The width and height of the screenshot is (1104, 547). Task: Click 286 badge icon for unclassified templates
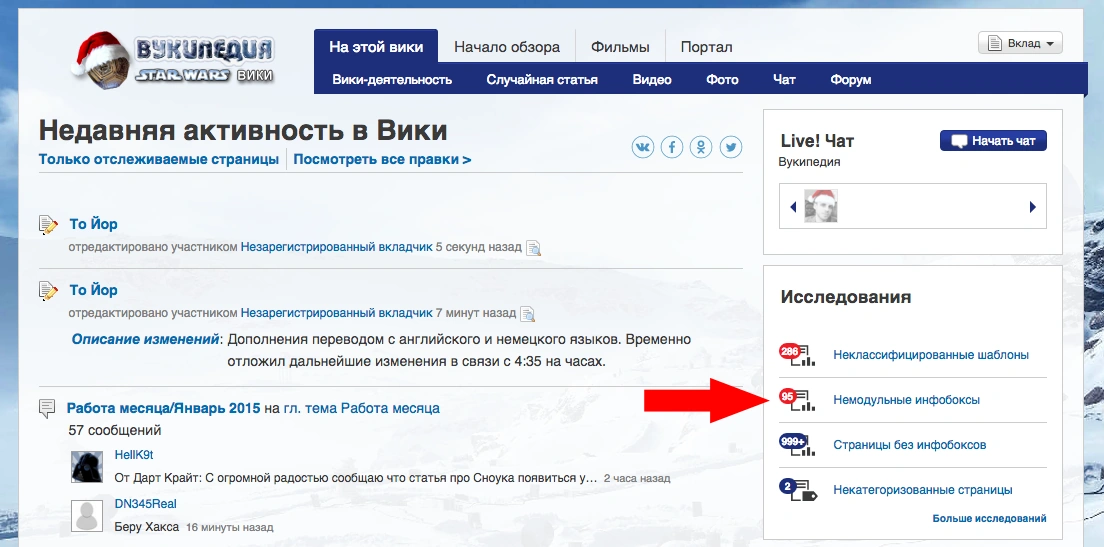pos(796,354)
